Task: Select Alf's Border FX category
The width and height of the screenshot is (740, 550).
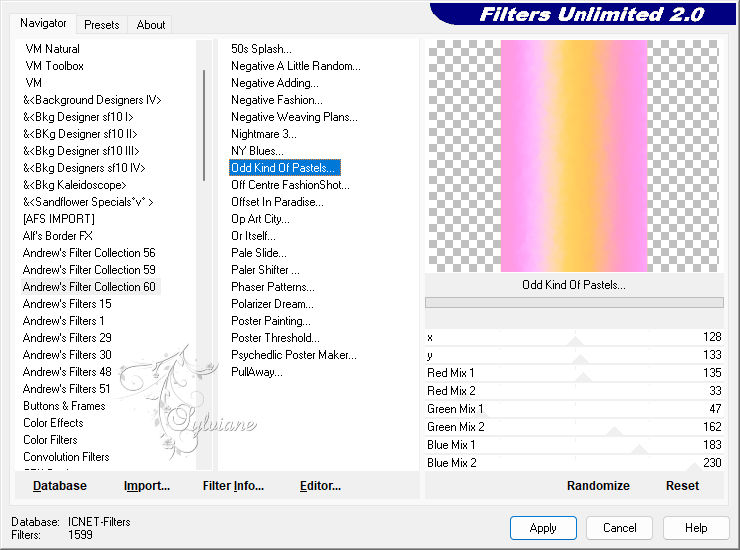Action: point(58,236)
